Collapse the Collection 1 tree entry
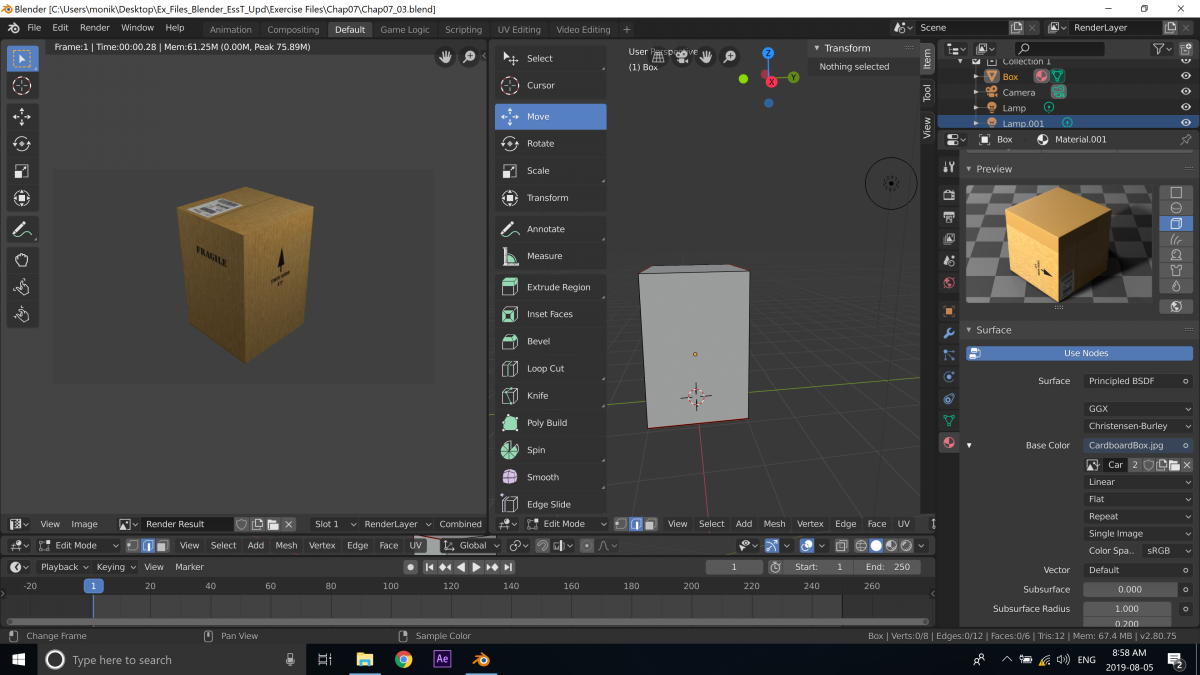 click(x=958, y=60)
